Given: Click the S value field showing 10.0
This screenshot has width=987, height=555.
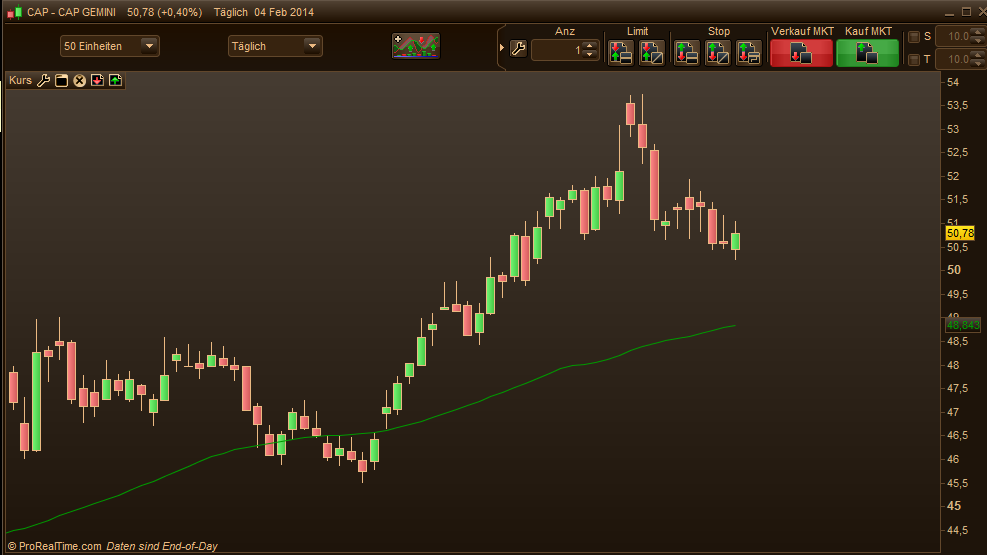Looking at the screenshot, I should (x=954, y=36).
